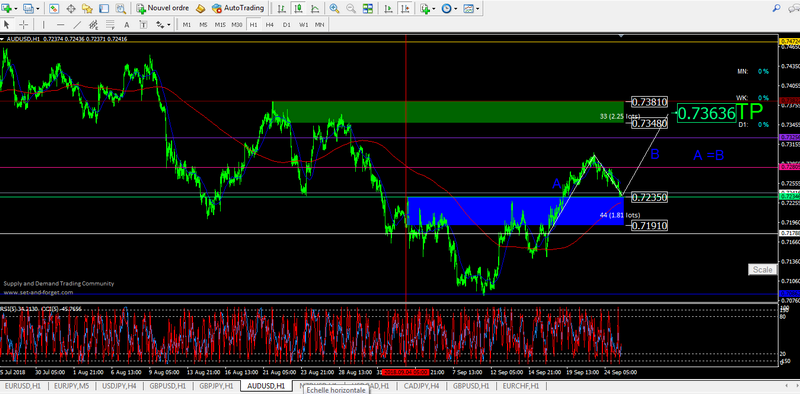The height and width of the screenshot is (394, 800).
Task: Toggle the AutoTrading button
Action: 238,8
